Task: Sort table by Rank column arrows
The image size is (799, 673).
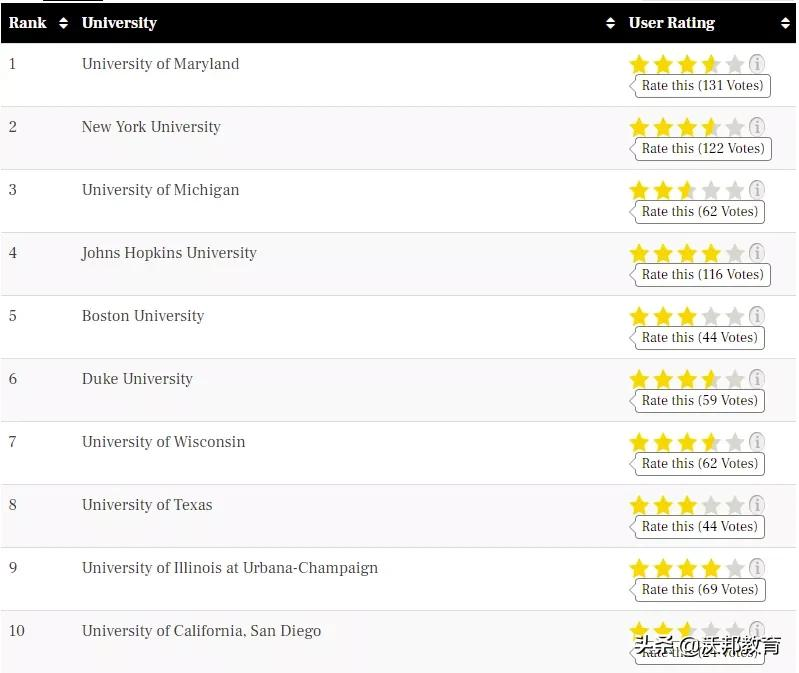Action: [63, 23]
